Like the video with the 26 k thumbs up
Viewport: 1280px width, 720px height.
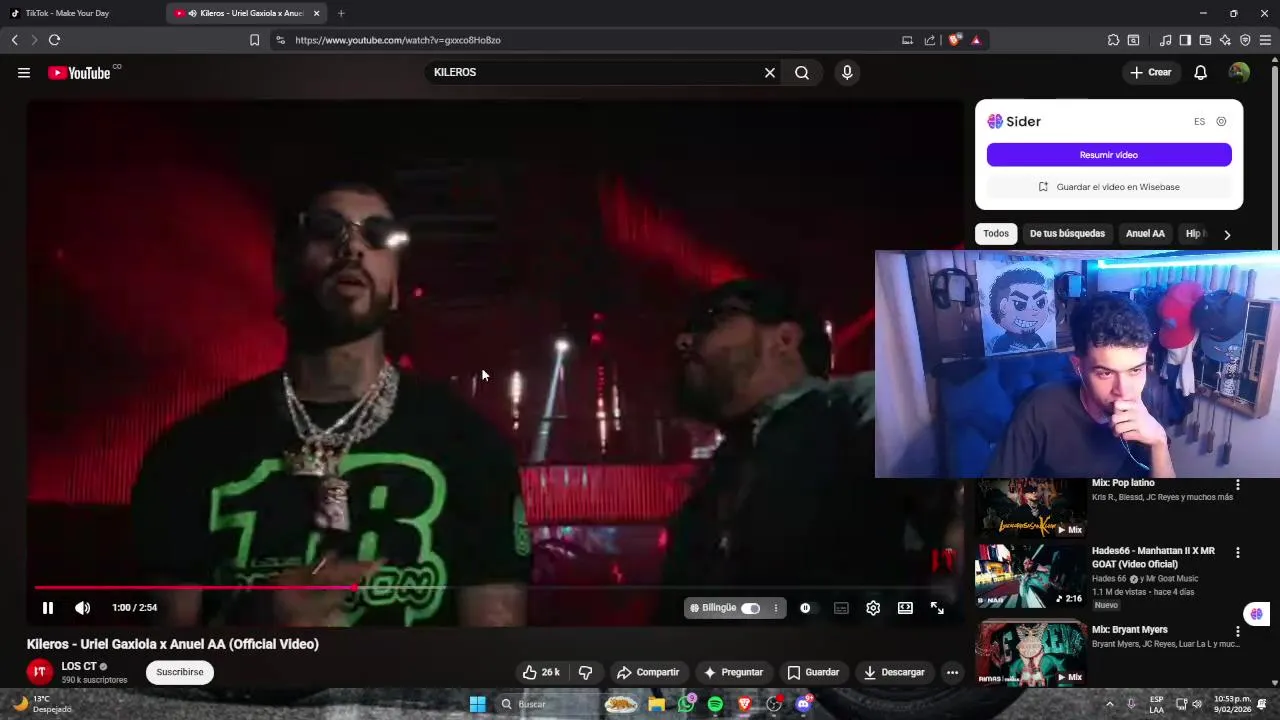(541, 672)
